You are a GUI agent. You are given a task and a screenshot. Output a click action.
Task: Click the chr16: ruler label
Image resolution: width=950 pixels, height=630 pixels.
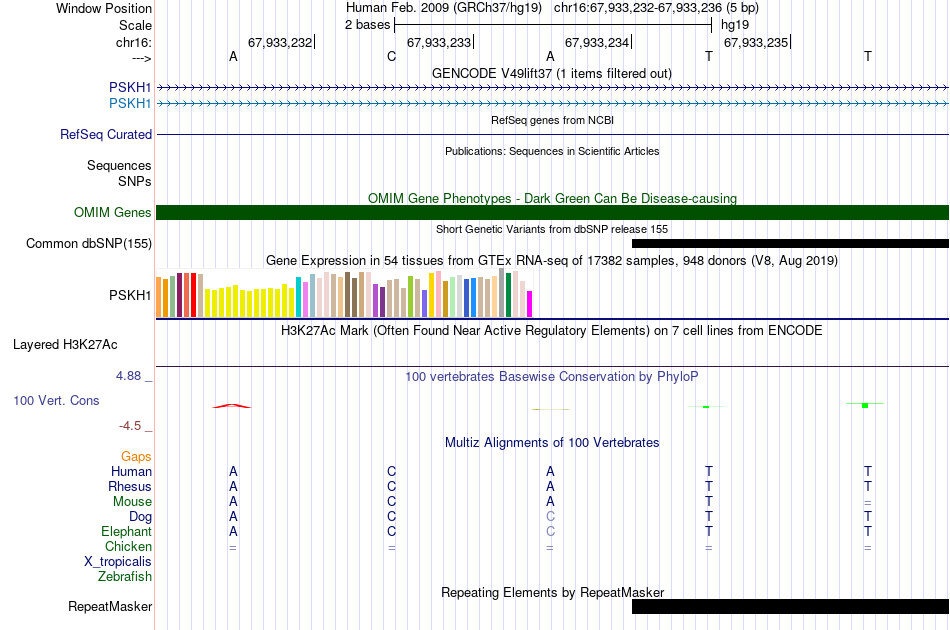[x=133, y=42]
